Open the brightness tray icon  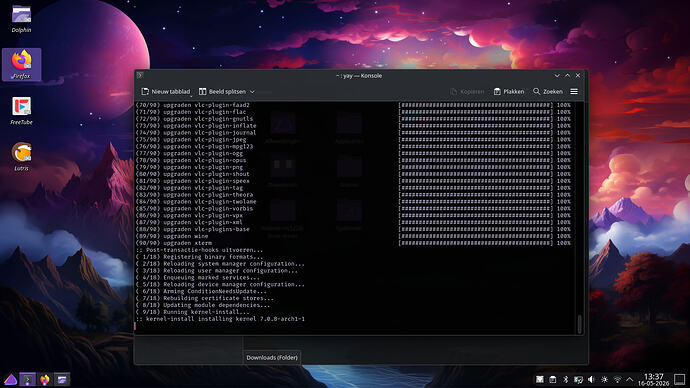tap(604, 379)
